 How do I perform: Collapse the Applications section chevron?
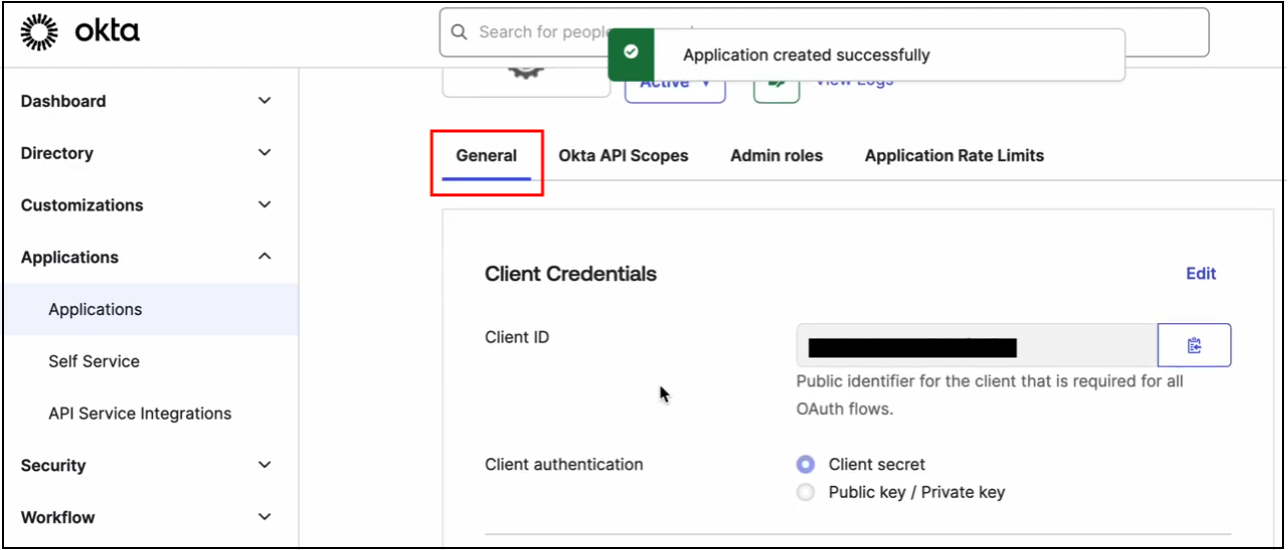coord(264,257)
